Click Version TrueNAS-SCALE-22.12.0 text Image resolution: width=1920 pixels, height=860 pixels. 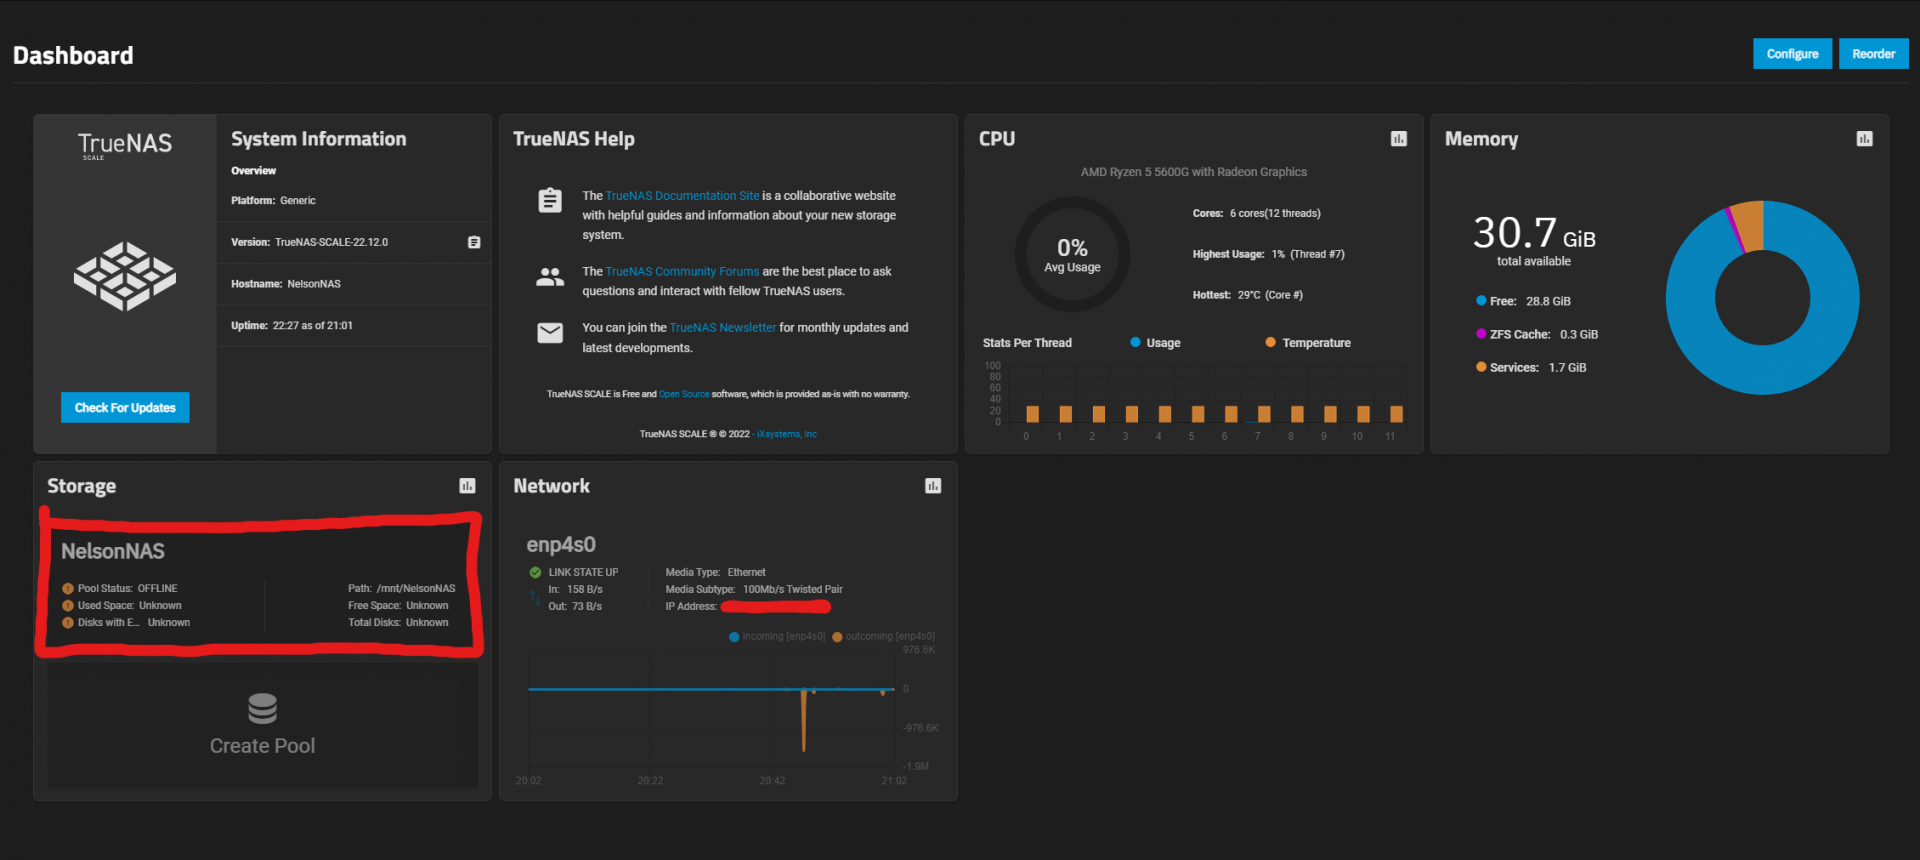tap(309, 242)
